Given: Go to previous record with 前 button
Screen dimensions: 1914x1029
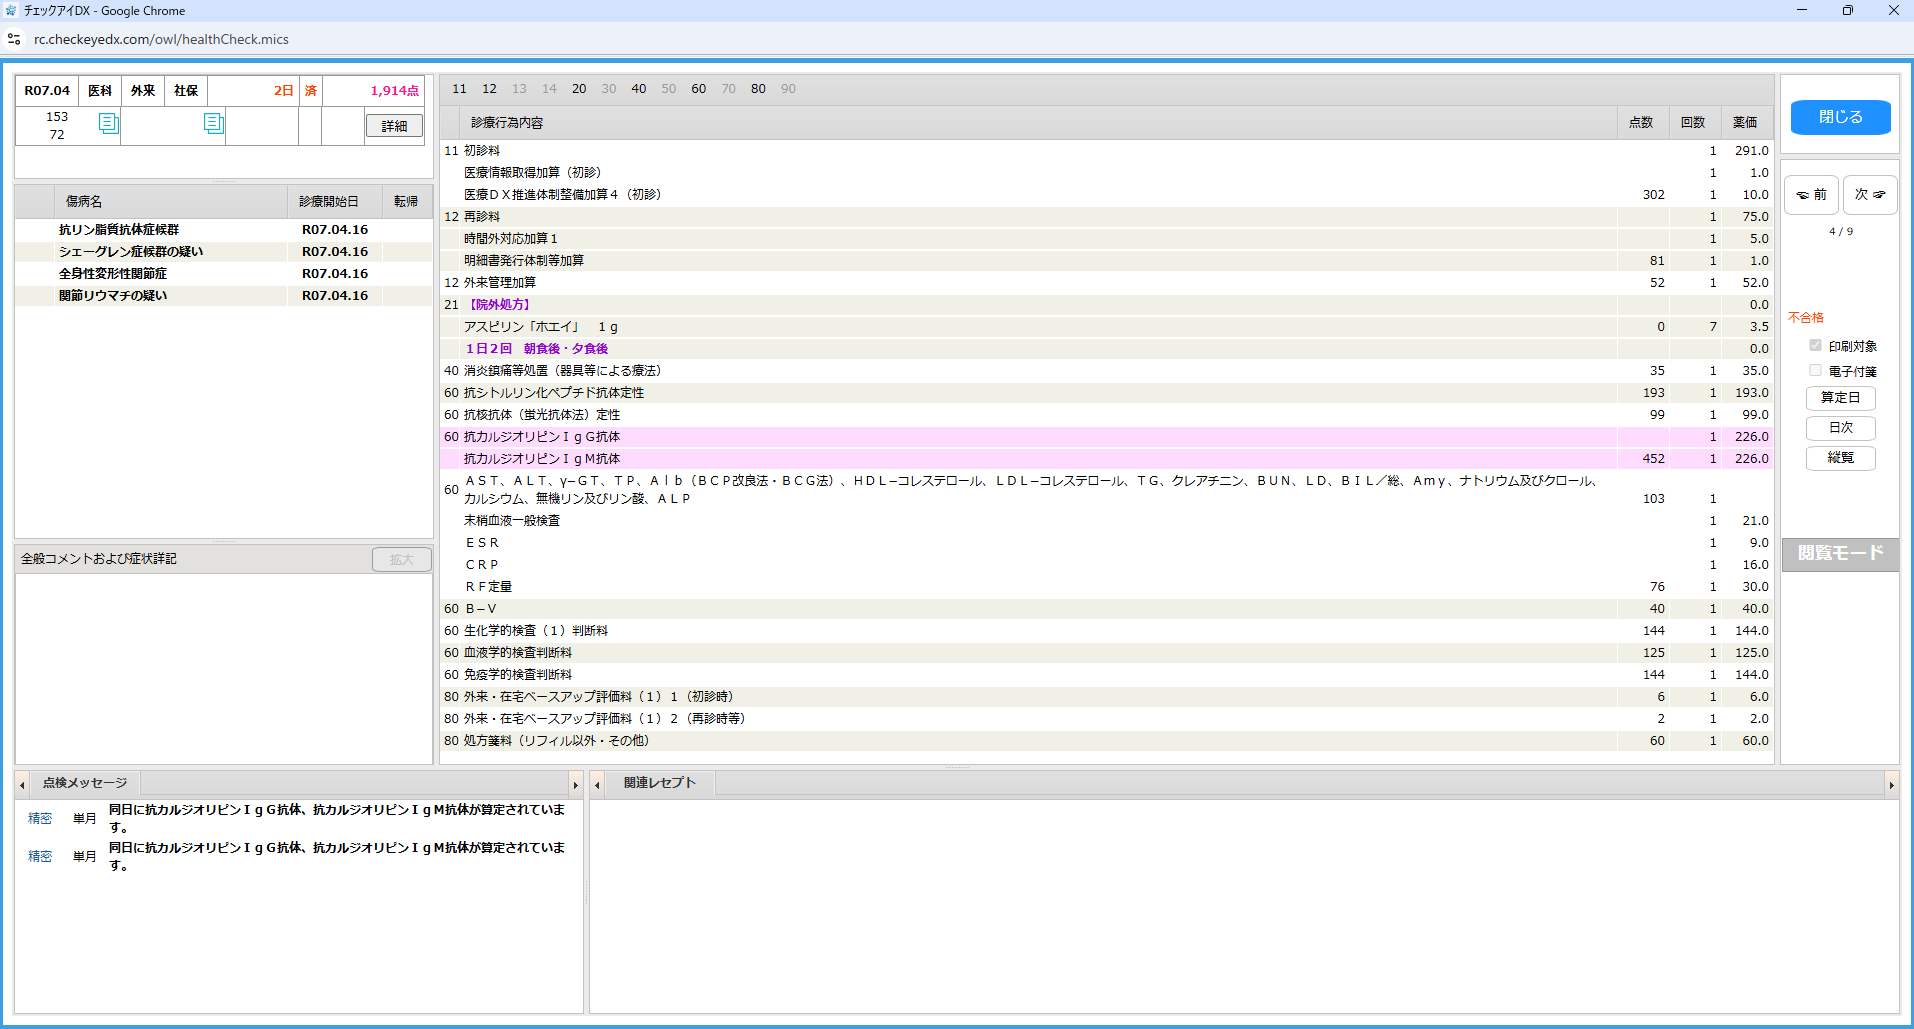Looking at the screenshot, I should coord(1811,195).
